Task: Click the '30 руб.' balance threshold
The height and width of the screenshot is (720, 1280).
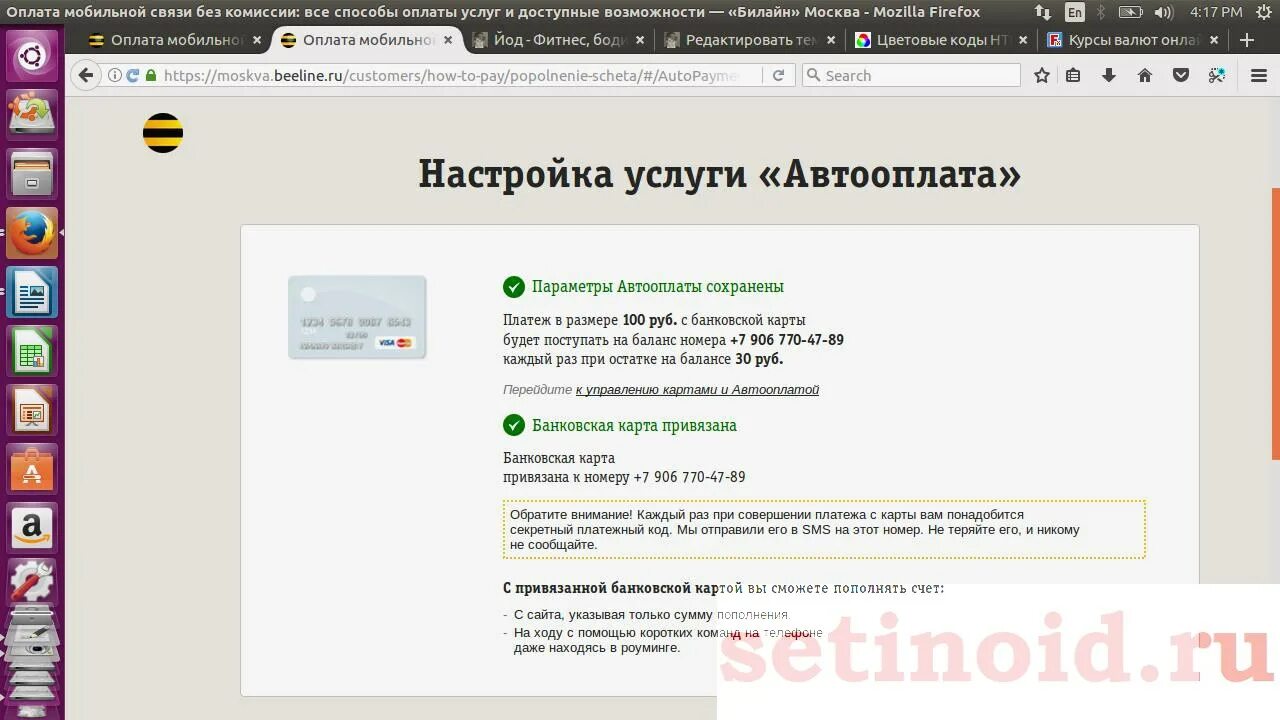Action: click(759, 359)
